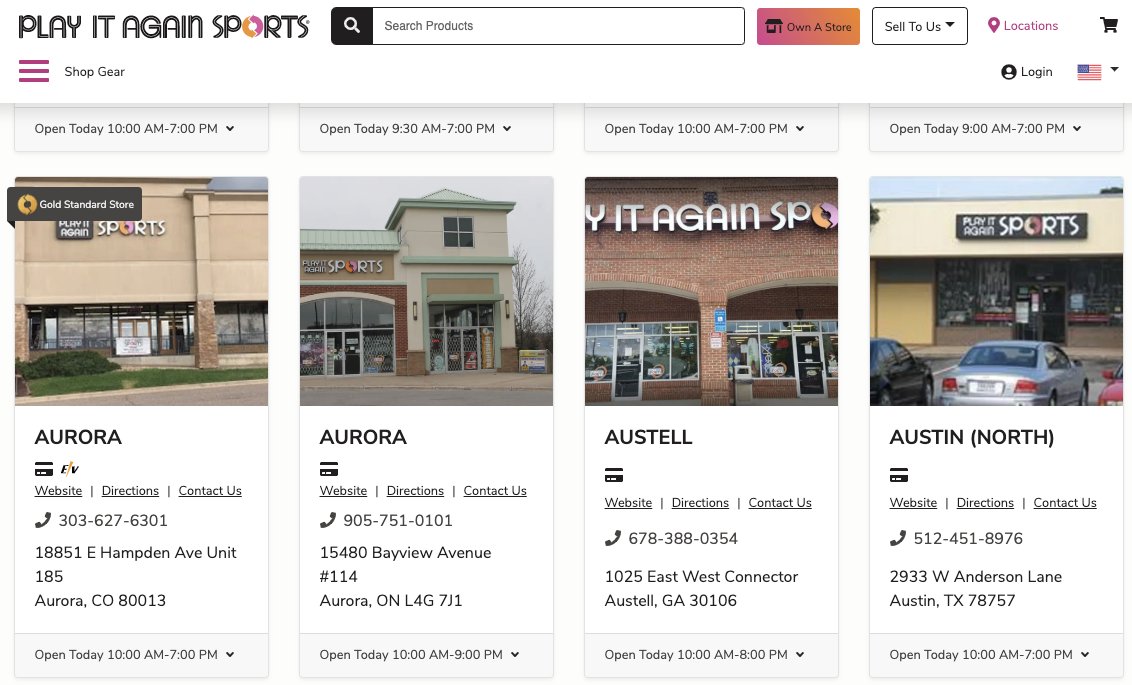Open Aurora ON store photo

click(426, 291)
